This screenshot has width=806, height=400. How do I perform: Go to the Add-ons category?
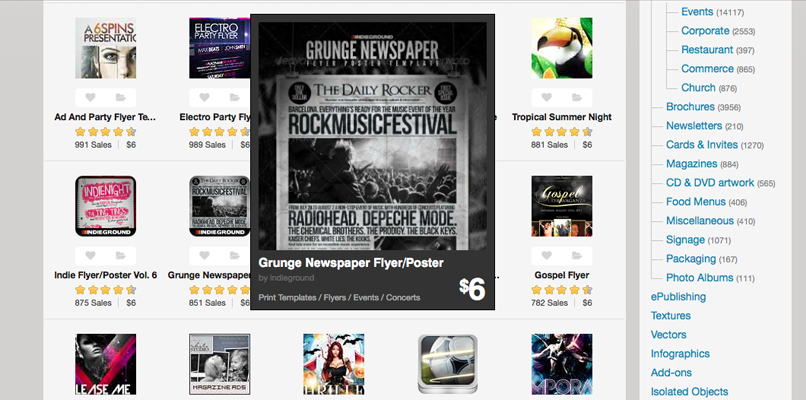671,373
